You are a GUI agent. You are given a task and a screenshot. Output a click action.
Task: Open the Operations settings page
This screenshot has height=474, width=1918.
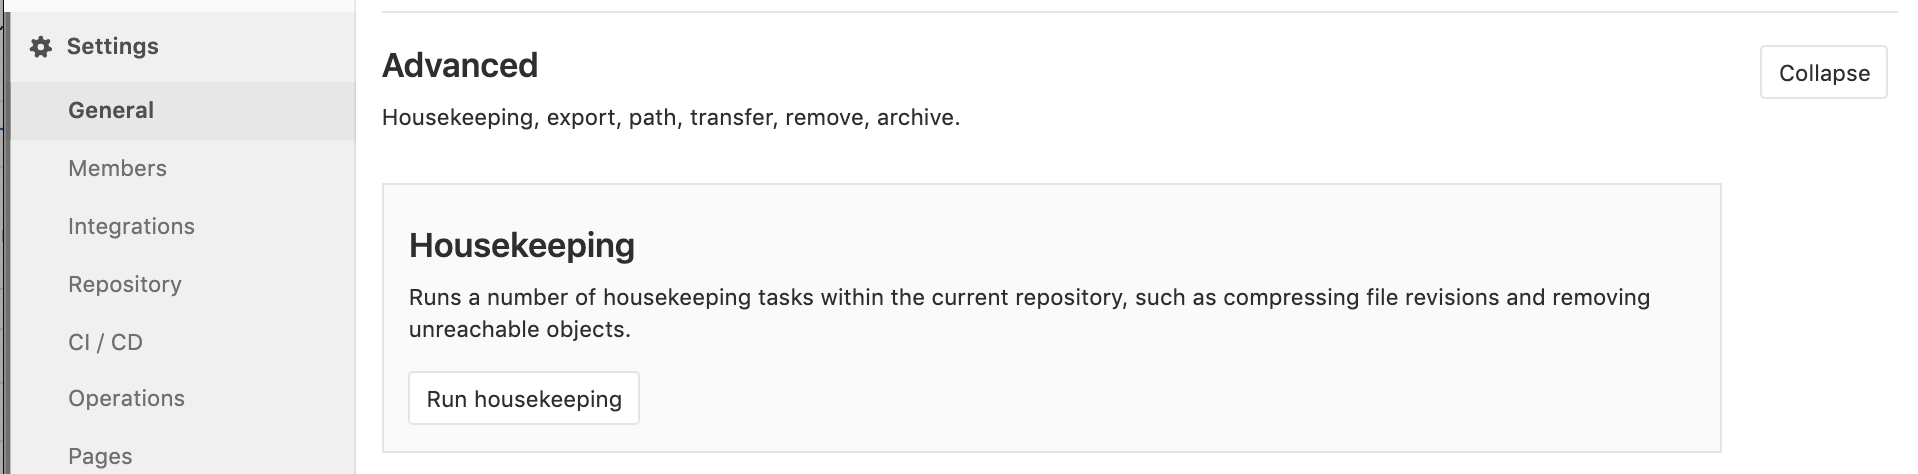(x=126, y=398)
